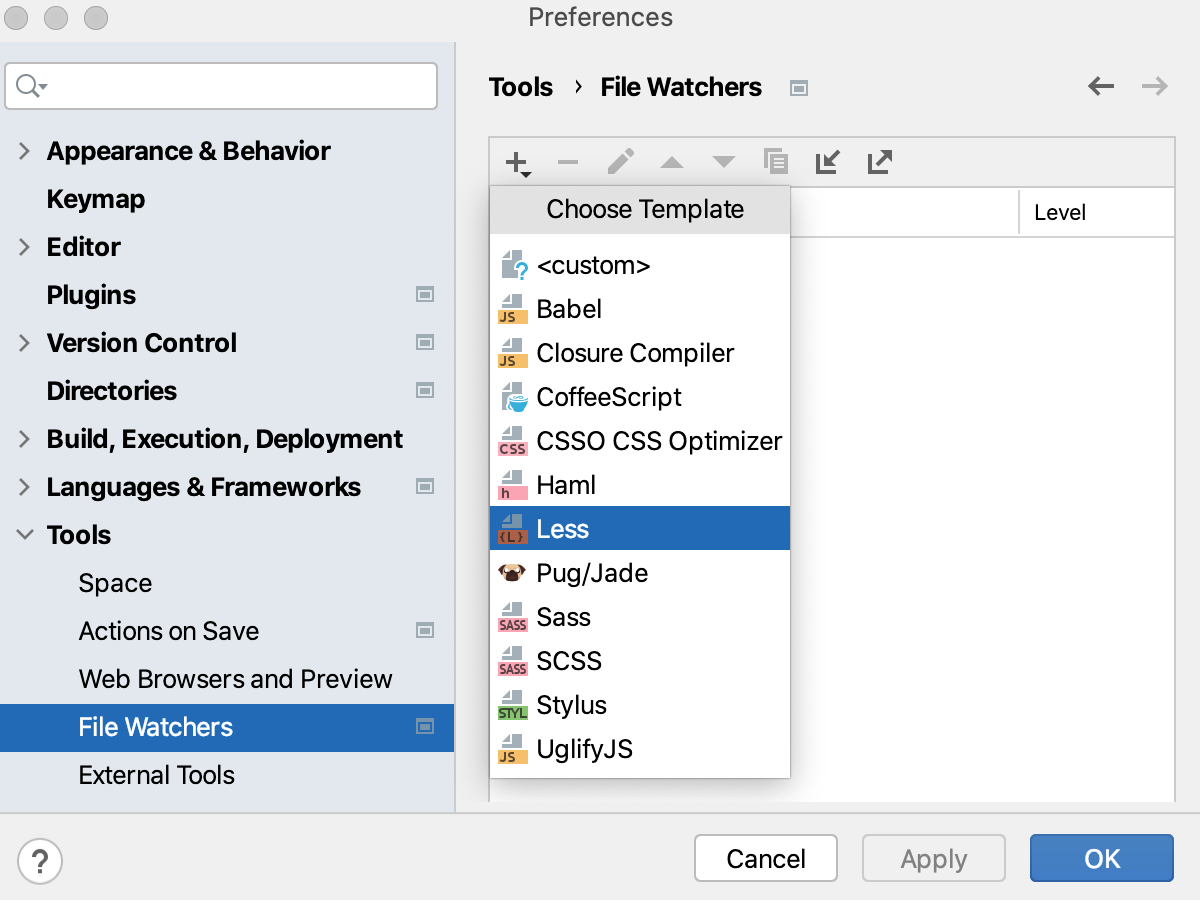Click the Move Up arrow icon
This screenshot has height=900, width=1200.
[x=672, y=161]
